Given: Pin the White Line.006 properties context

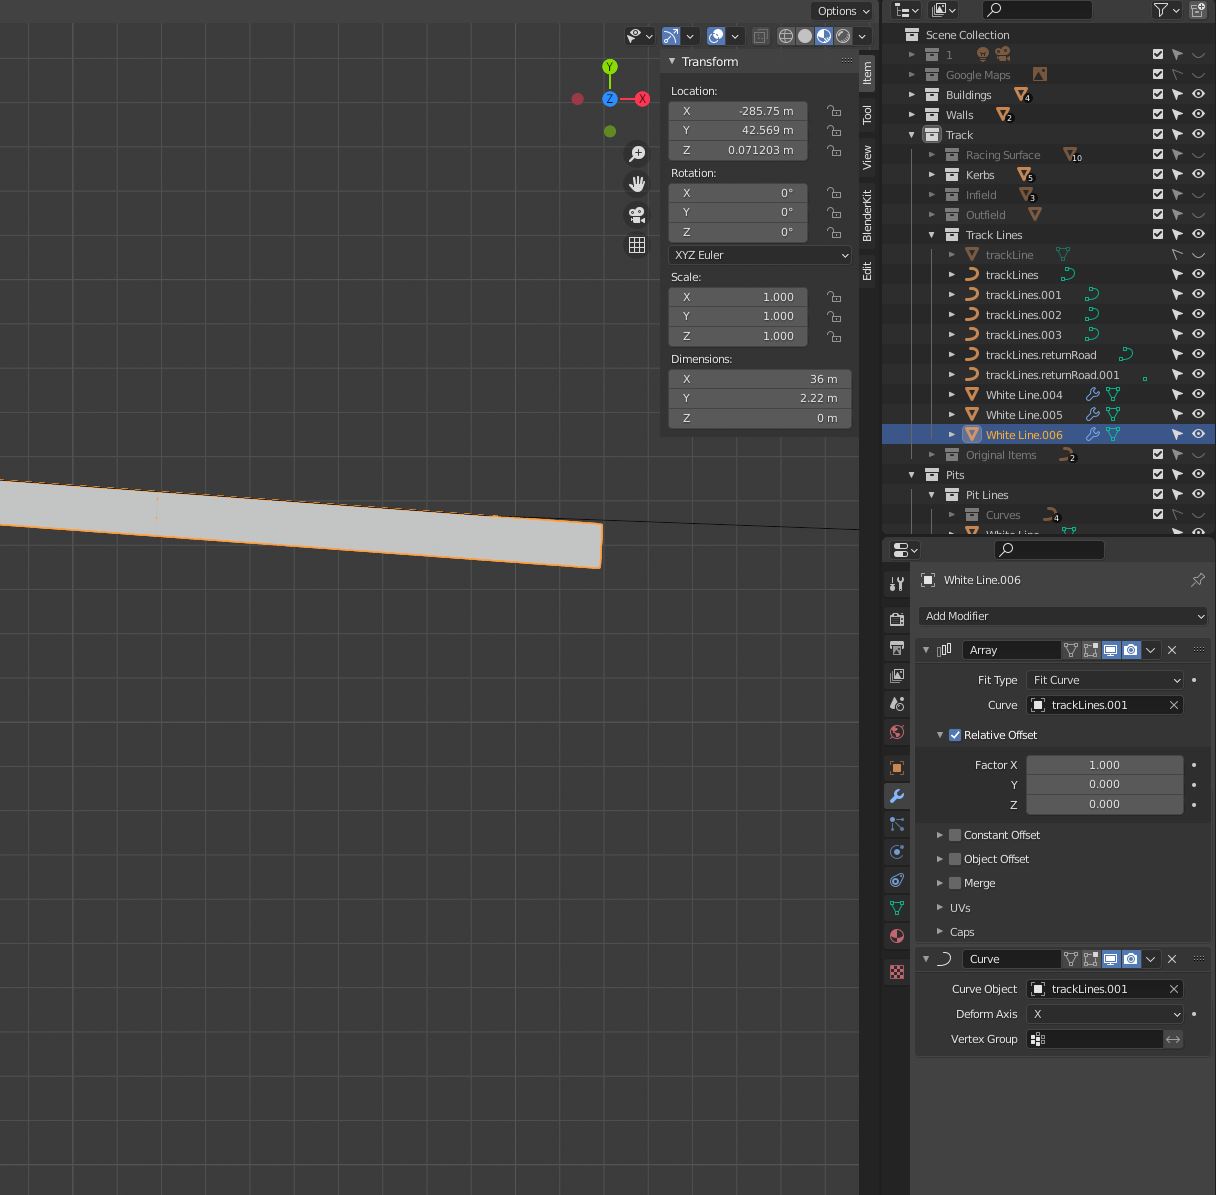Looking at the screenshot, I should pos(1197,580).
